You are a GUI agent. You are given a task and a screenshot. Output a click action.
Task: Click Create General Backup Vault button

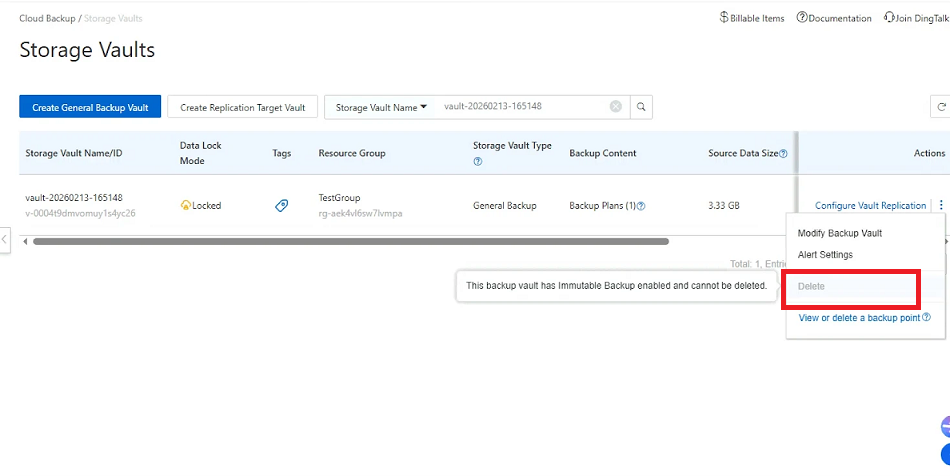[x=90, y=107]
